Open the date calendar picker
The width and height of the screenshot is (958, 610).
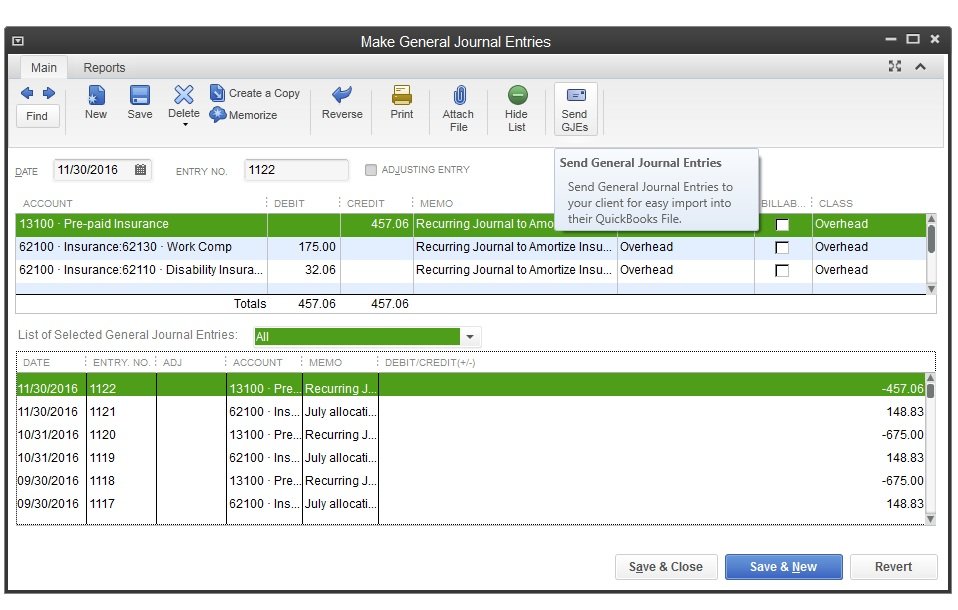141,170
